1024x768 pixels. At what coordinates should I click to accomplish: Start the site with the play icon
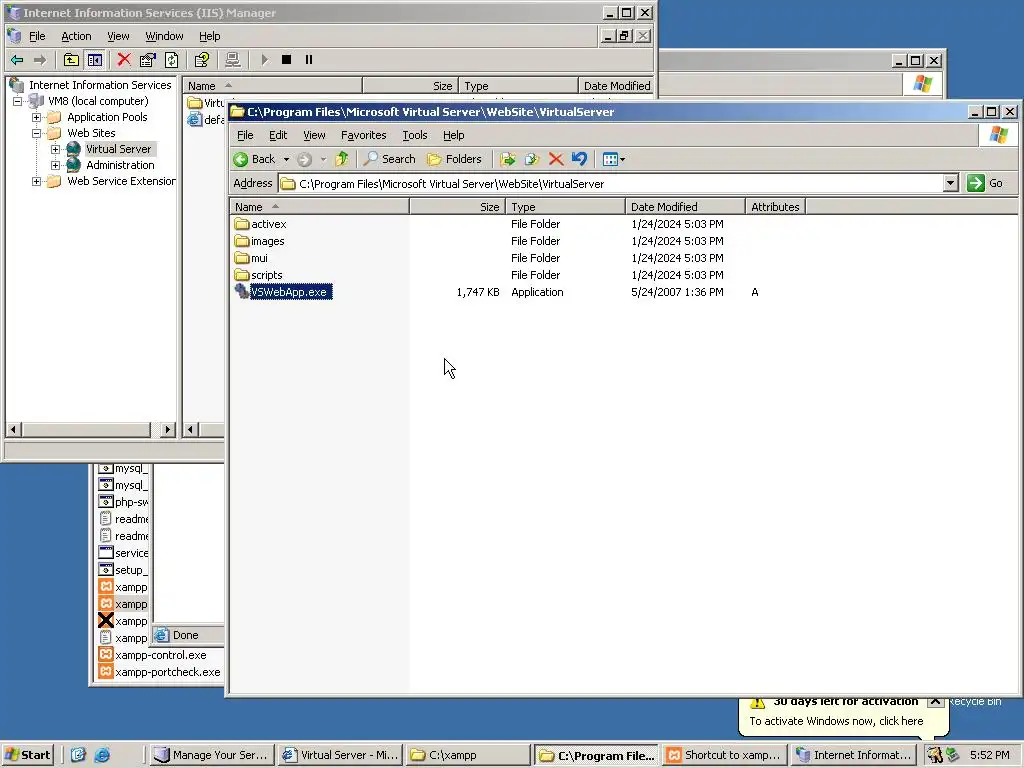tap(264, 60)
